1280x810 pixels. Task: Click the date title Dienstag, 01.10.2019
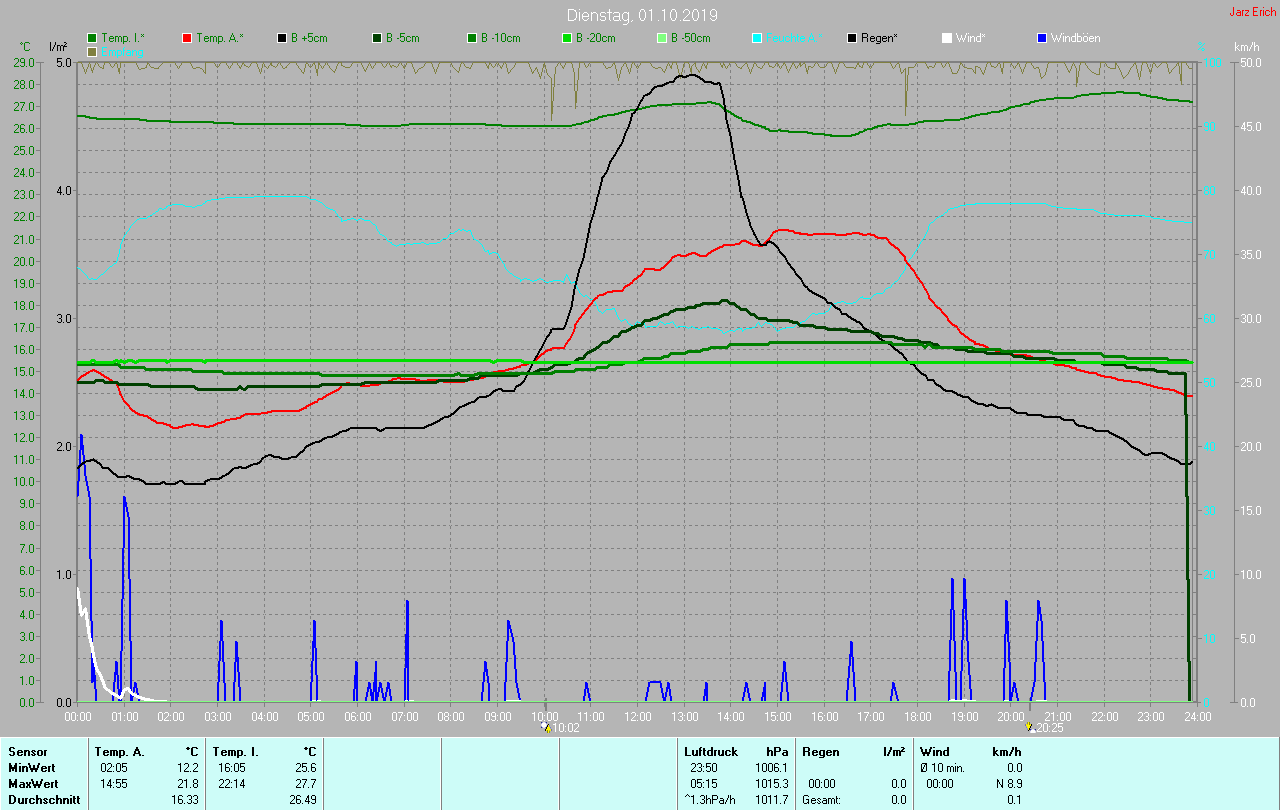coord(641,16)
